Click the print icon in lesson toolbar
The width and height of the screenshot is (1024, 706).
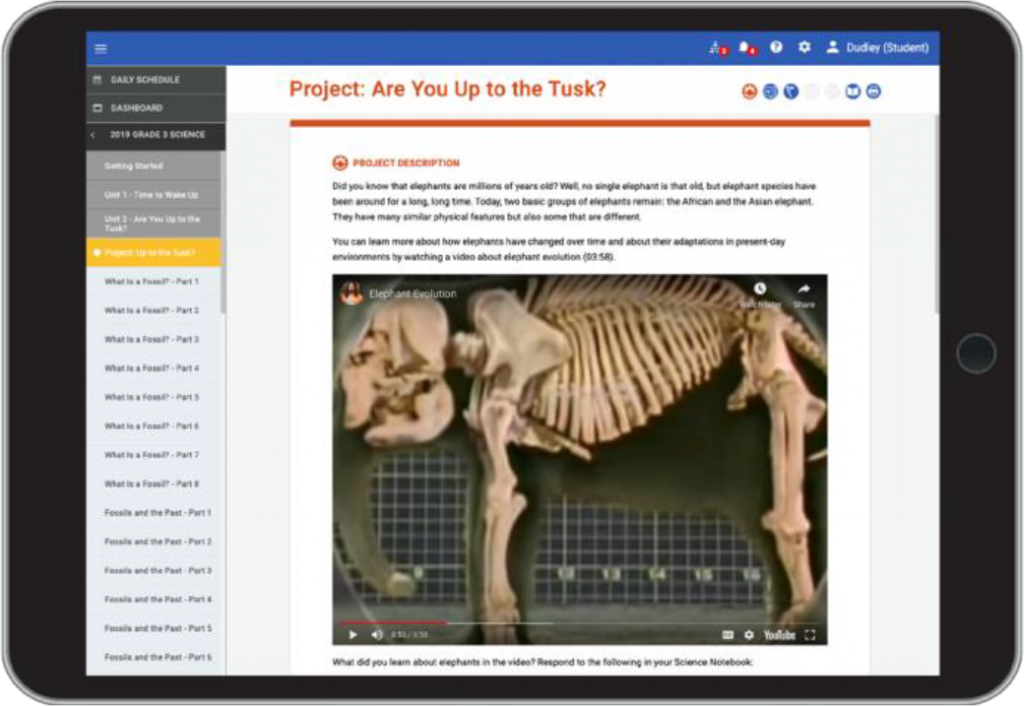(874, 92)
